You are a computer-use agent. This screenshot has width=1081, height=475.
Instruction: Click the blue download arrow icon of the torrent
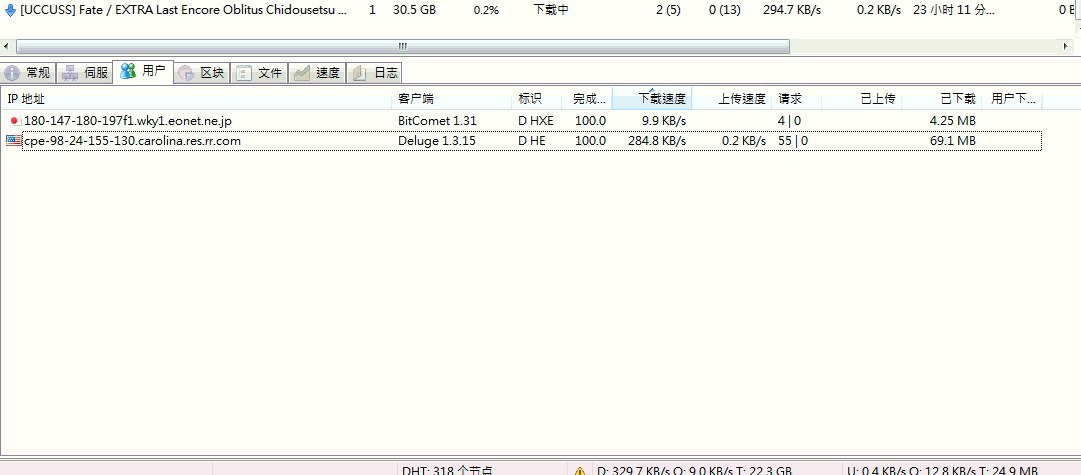point(10,11)
